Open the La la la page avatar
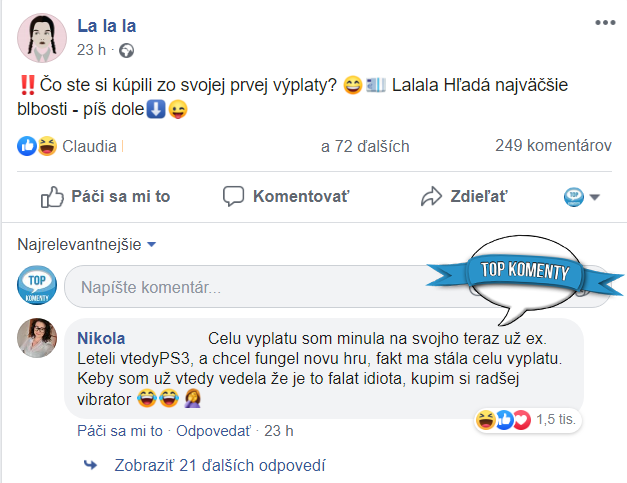The width and height of the screenshot is (627, 483). click(42, 37)
